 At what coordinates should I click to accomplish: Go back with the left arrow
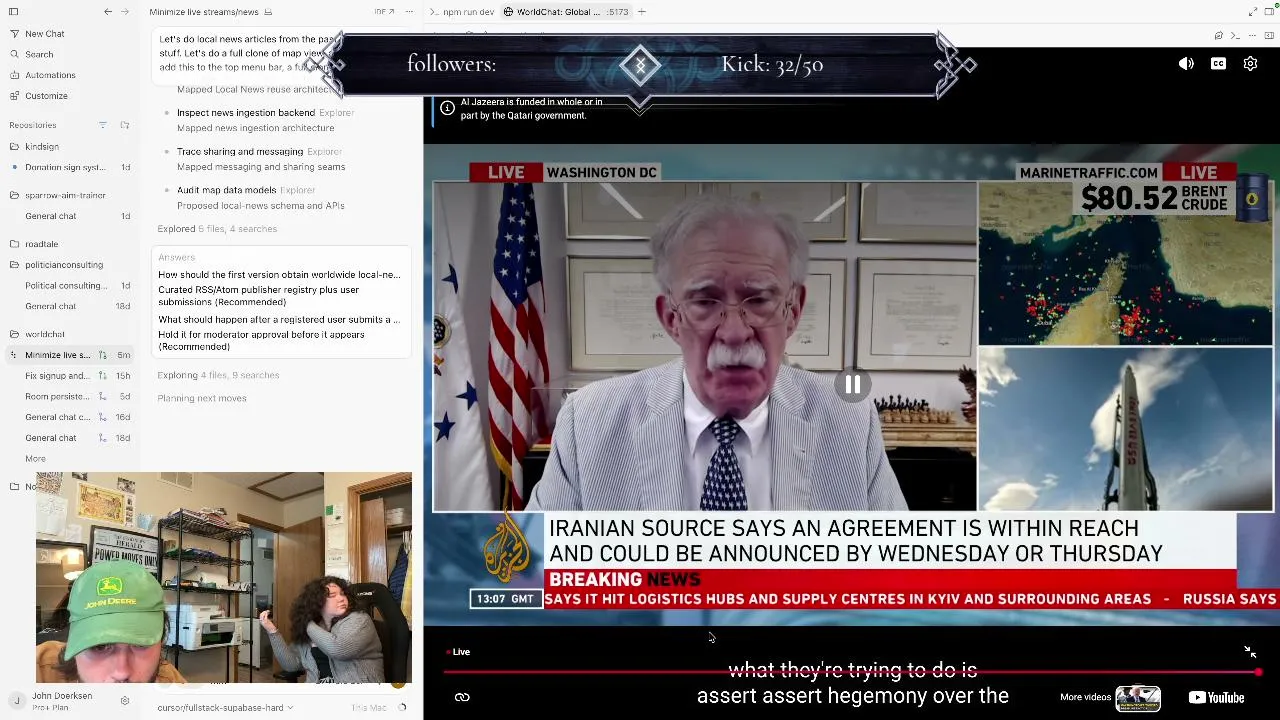click(108, 12)
